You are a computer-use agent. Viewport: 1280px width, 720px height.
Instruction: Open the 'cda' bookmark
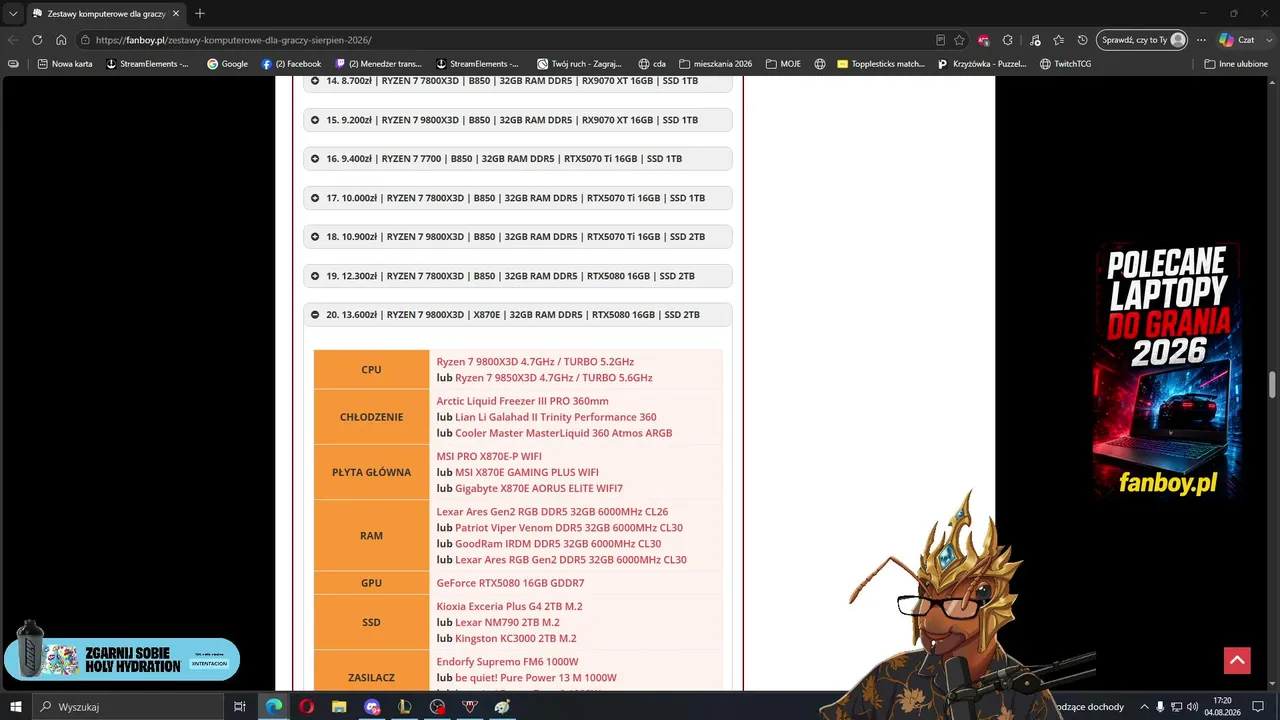point(652,64)
